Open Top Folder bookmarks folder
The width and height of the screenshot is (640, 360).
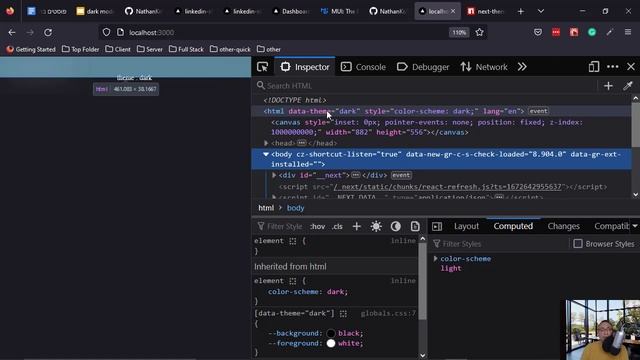[x=80, y=49]
